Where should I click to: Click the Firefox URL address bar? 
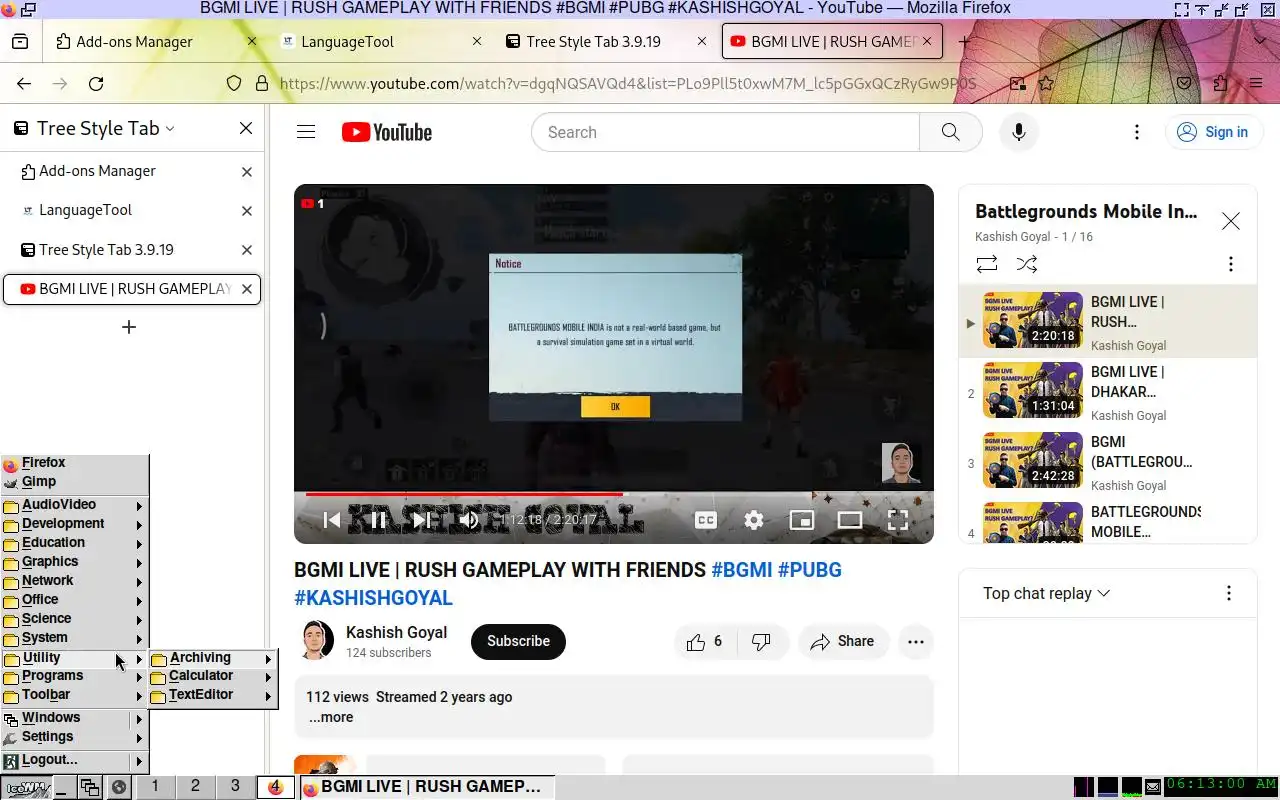tap(628, 84)
